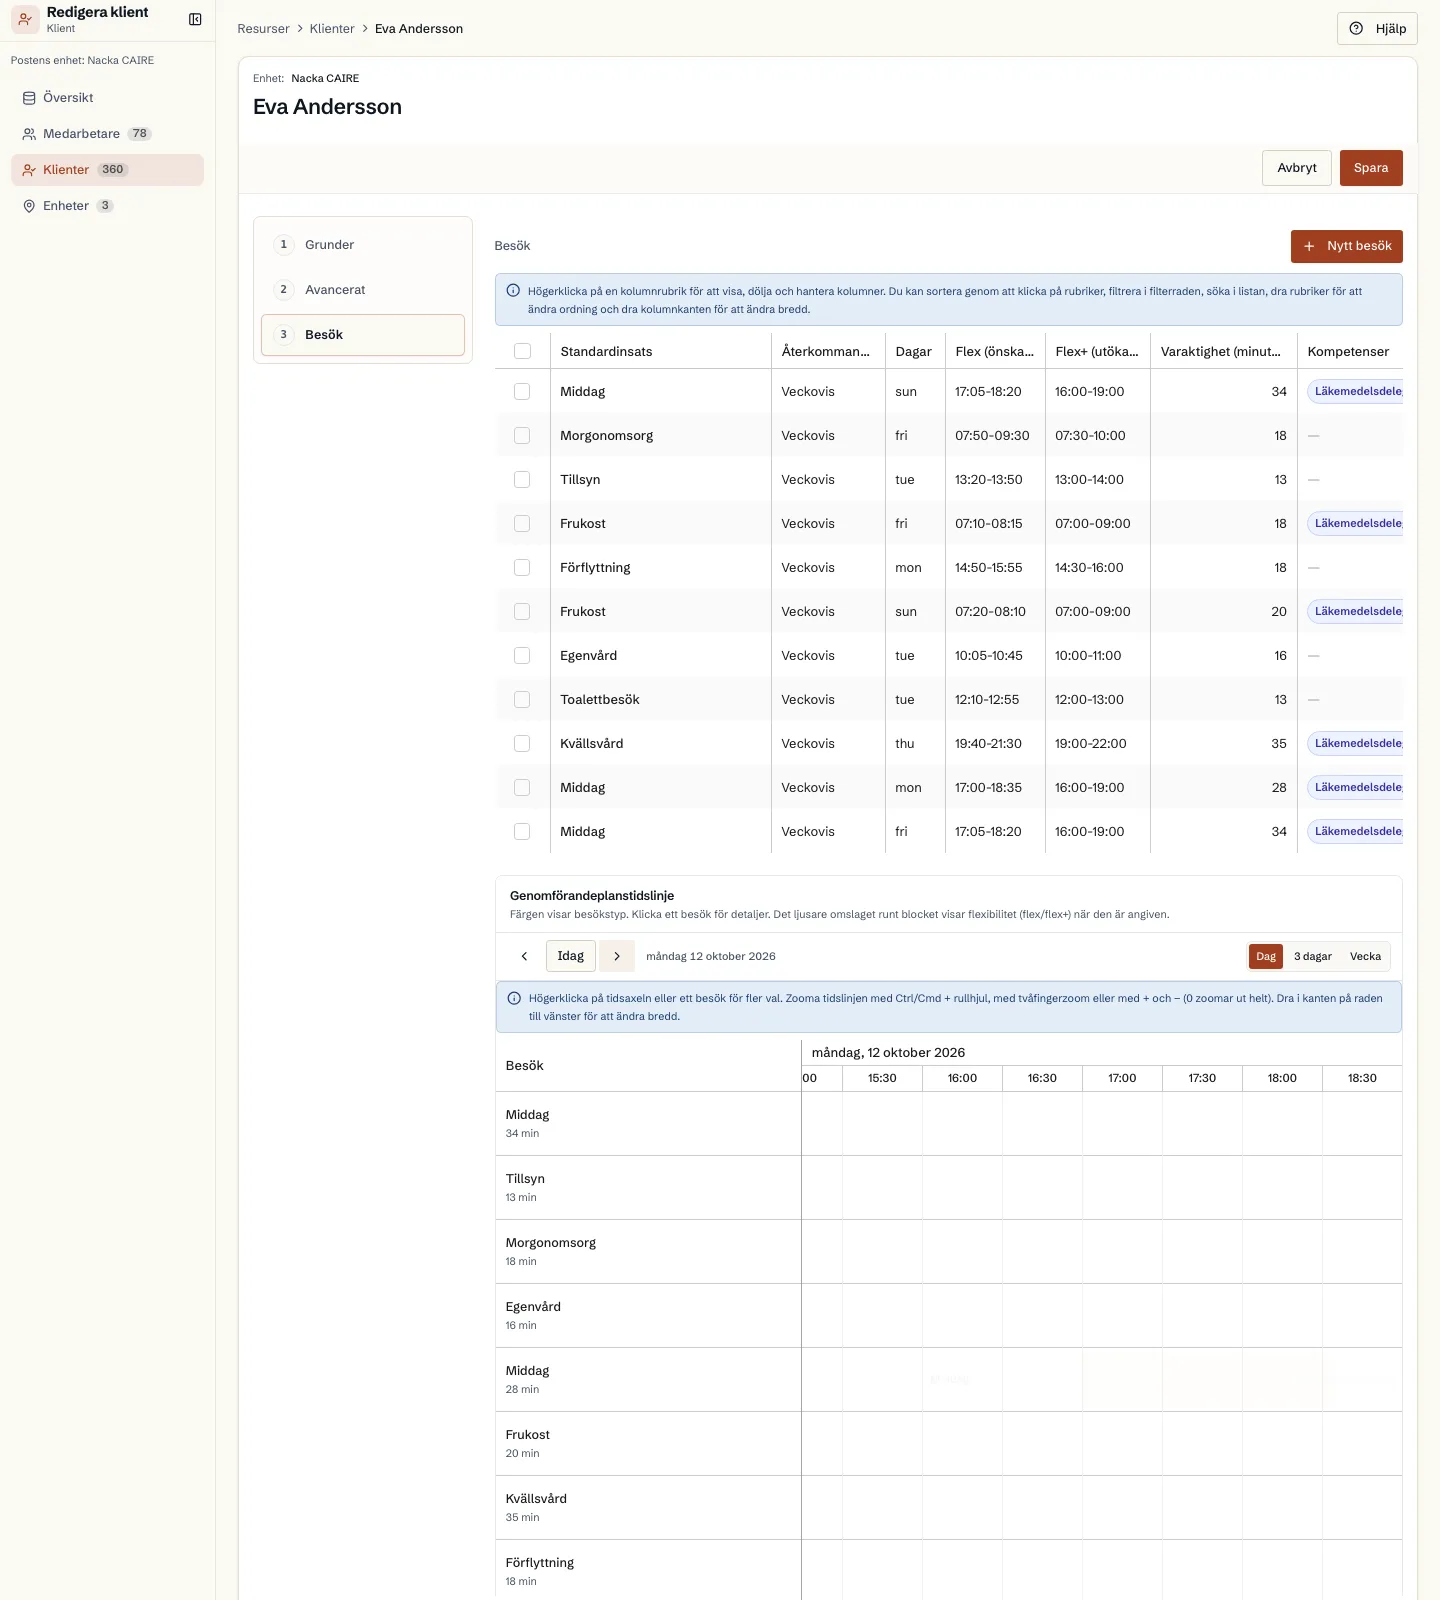The height and width of the screenshot is (1600, 1440).
Task: Click the Spara button
Action: 1371,168
